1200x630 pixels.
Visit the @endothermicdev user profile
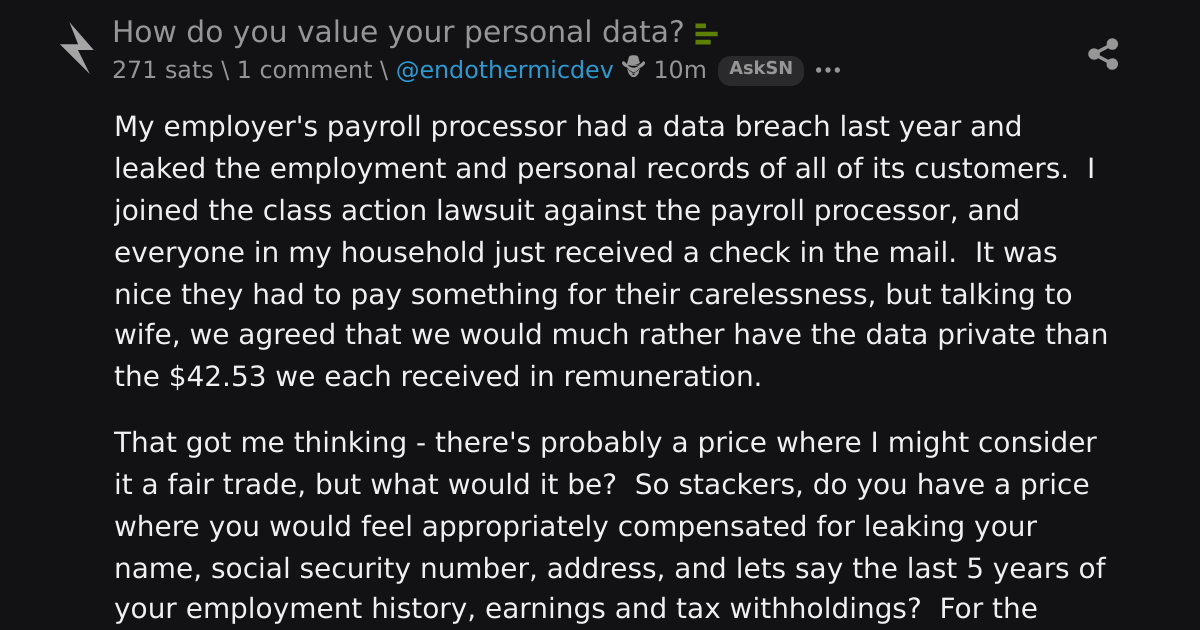coord(505,70)
